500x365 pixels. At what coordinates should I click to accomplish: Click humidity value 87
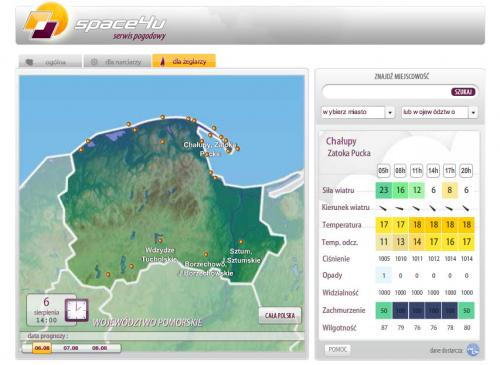(384, 328)
